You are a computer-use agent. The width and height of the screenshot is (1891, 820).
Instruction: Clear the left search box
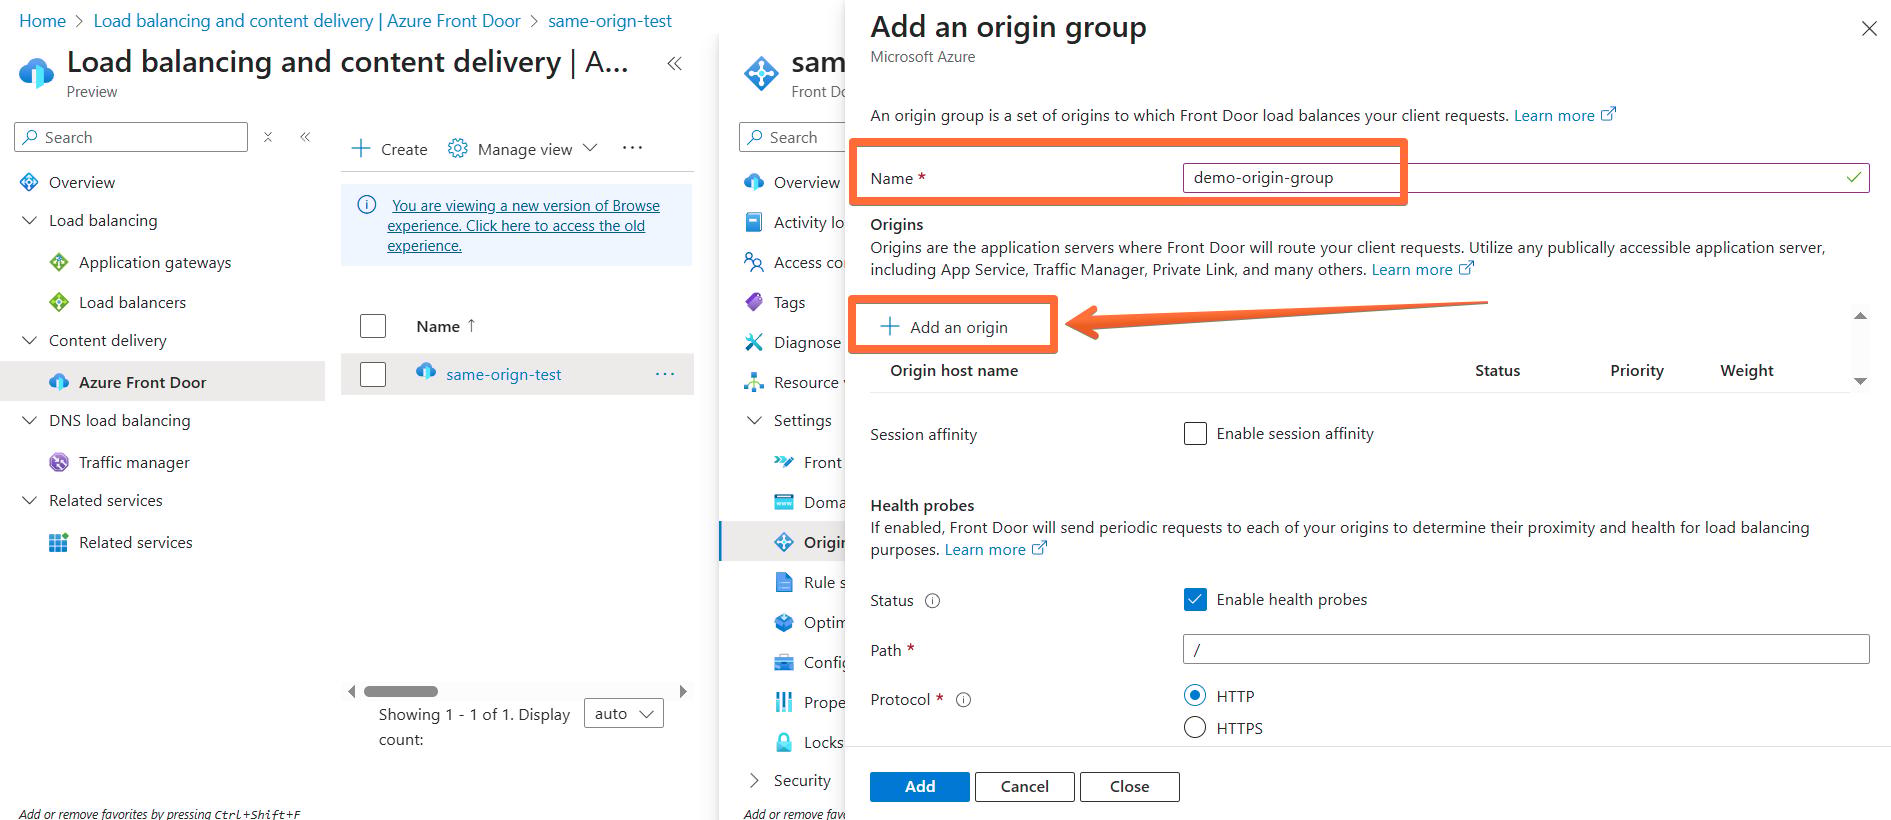pos(268,137)
